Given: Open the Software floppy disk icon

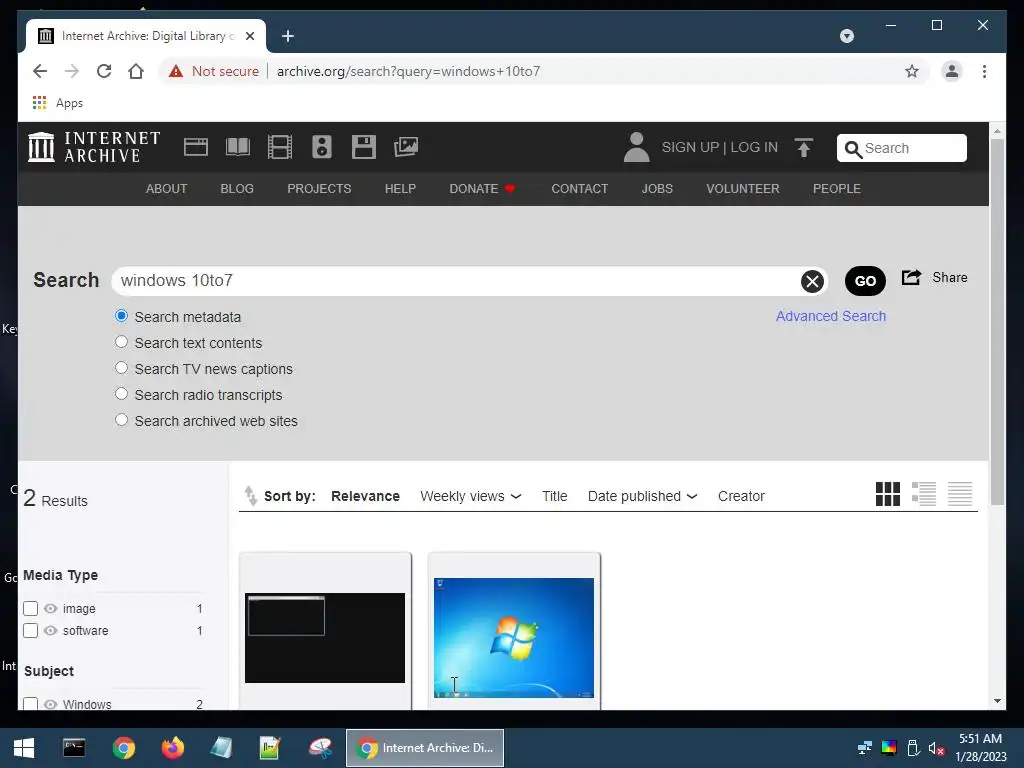Looking at the screenshot, I should pyautogui.click(x=364, y=147).
